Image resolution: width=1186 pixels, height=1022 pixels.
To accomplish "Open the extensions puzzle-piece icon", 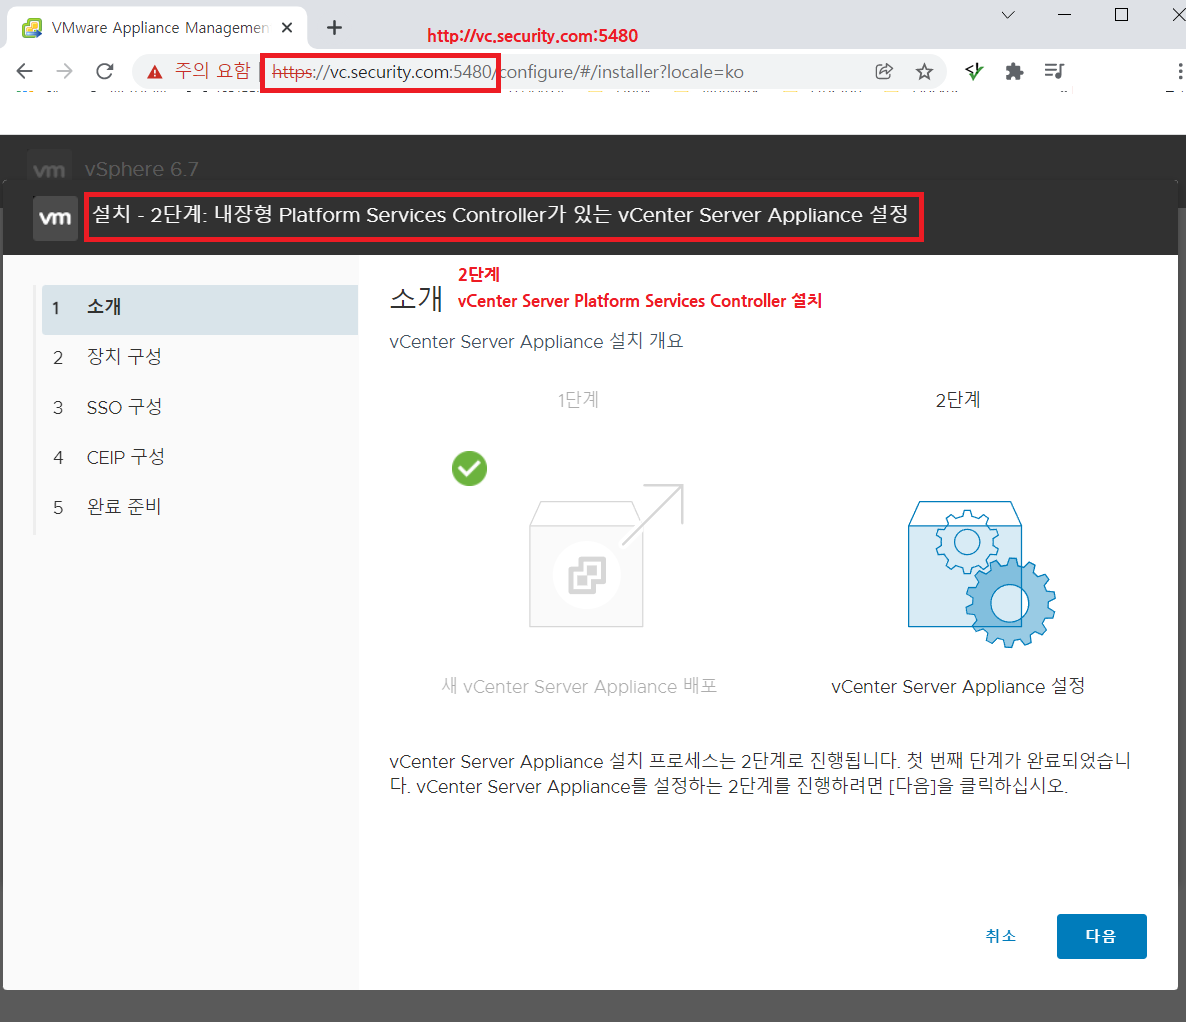I will pos(1014,71).
